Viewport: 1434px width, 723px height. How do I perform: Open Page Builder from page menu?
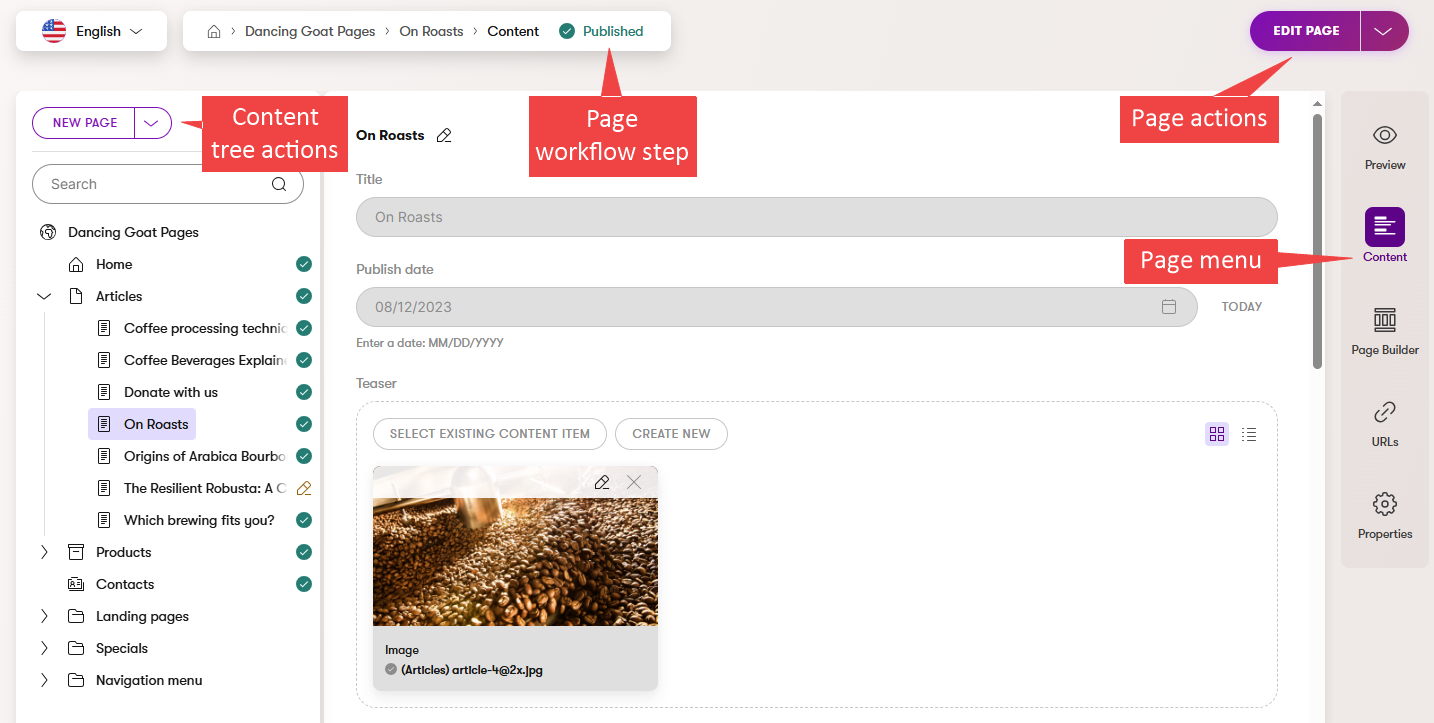1384,320
